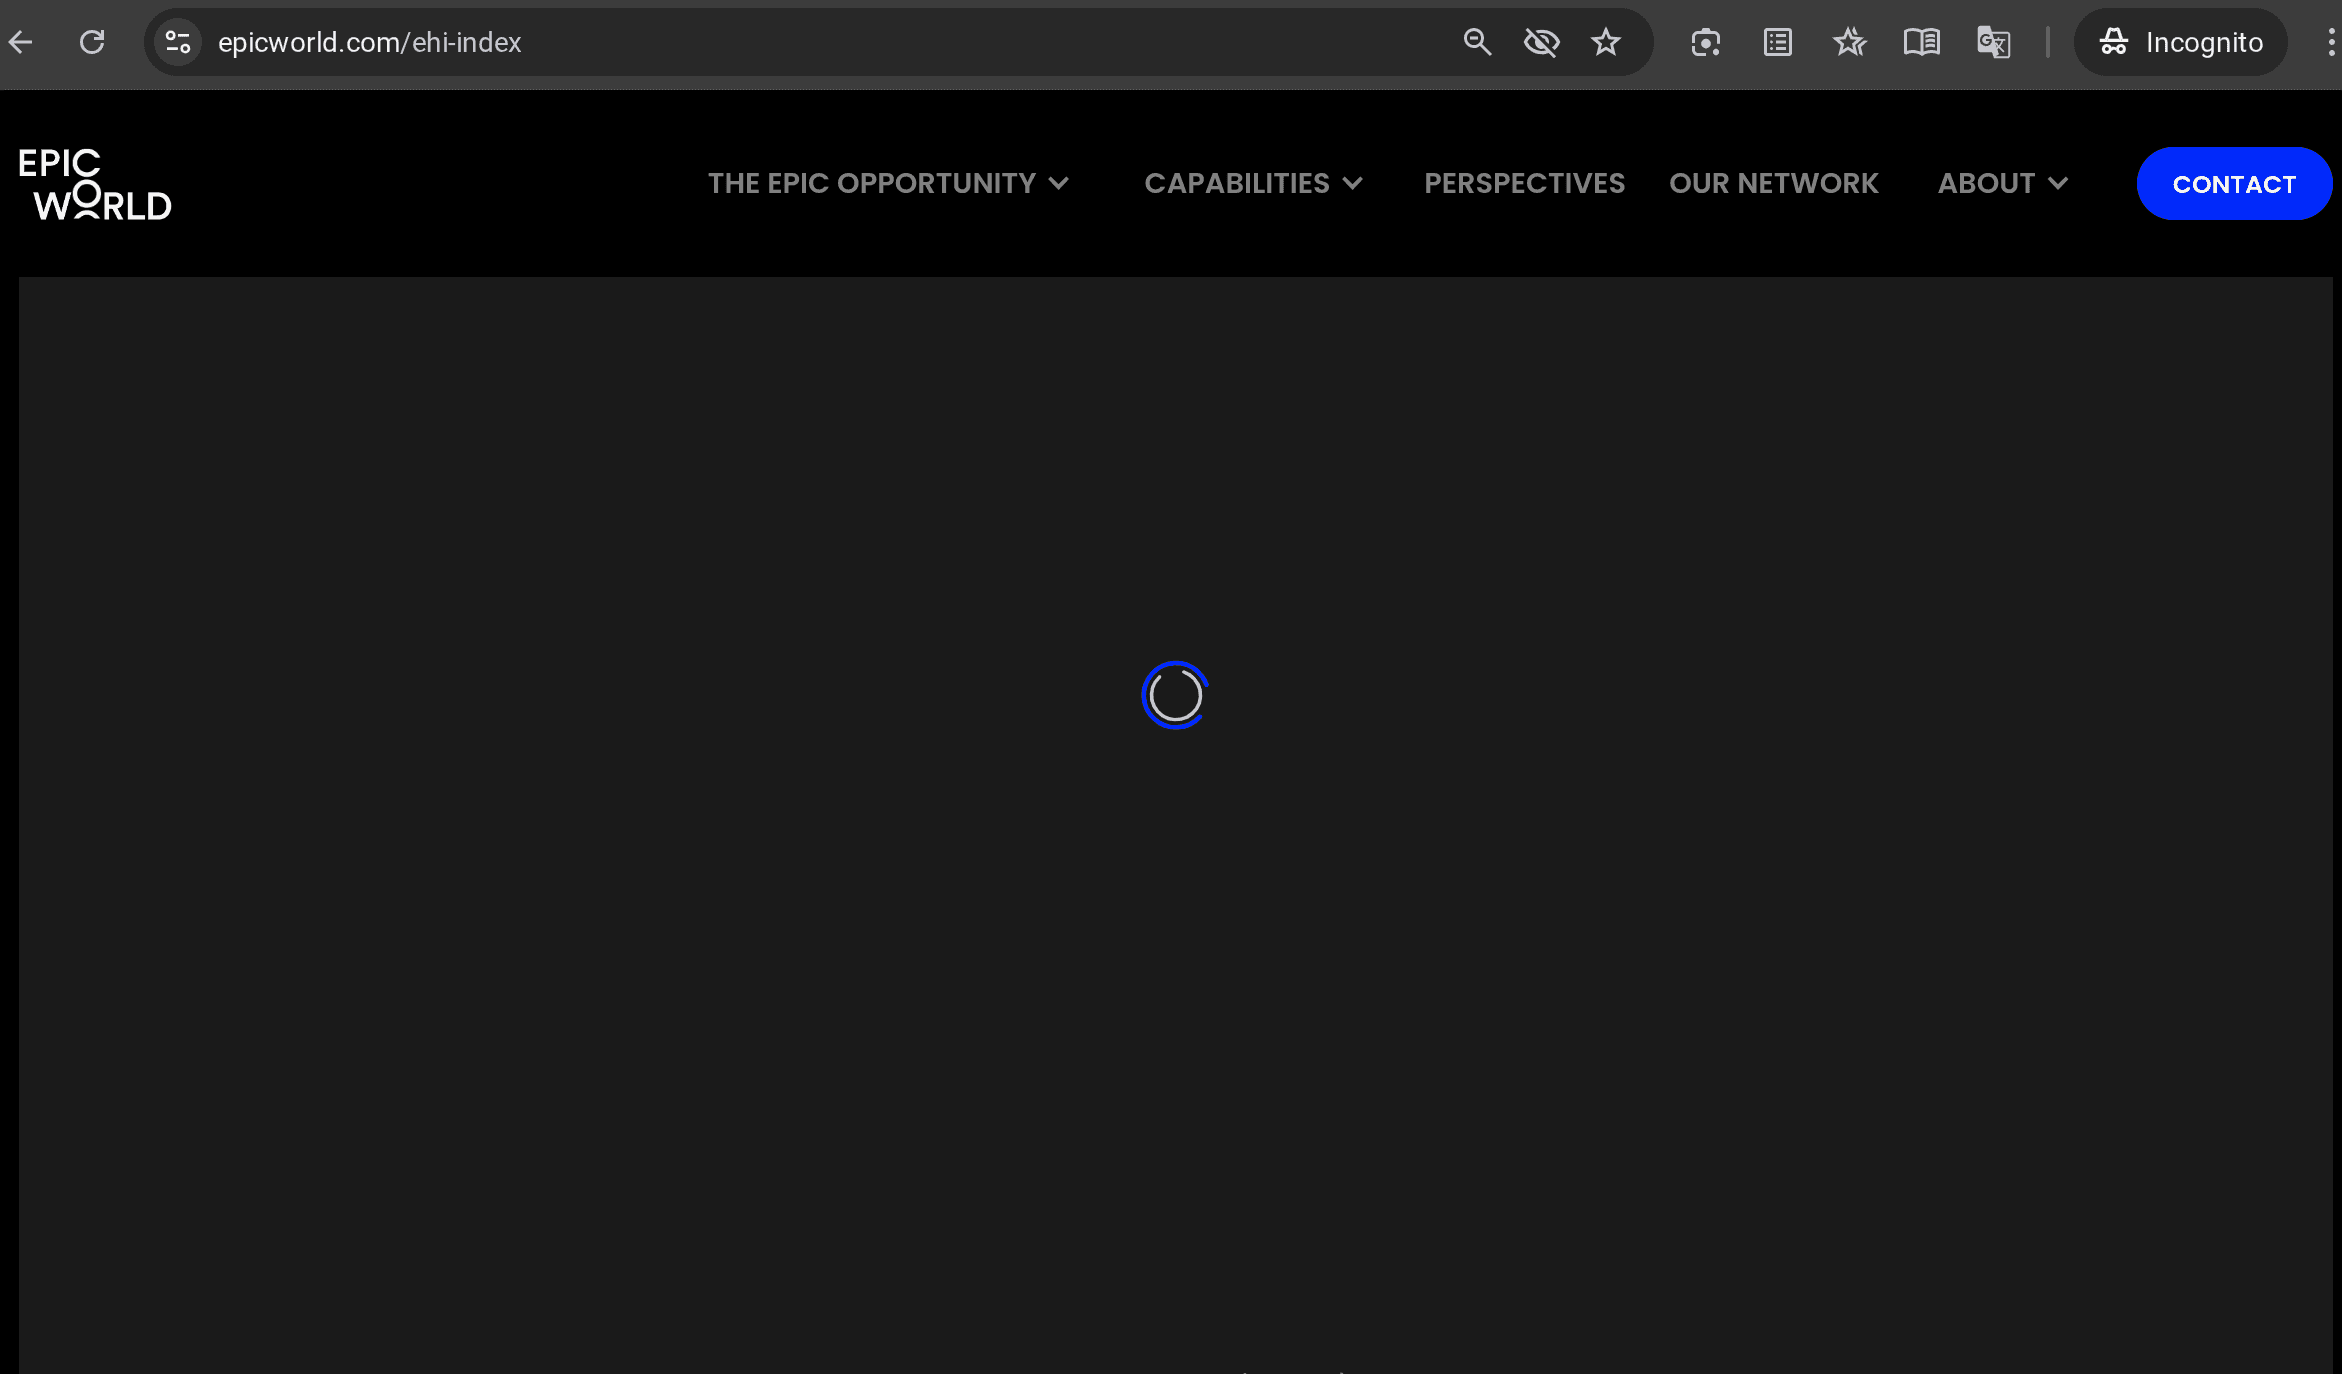Open the reading mode book icon
The height and width of the screenshot is (1374, 2342).
pyautogui.click(x=1921, y=42)
